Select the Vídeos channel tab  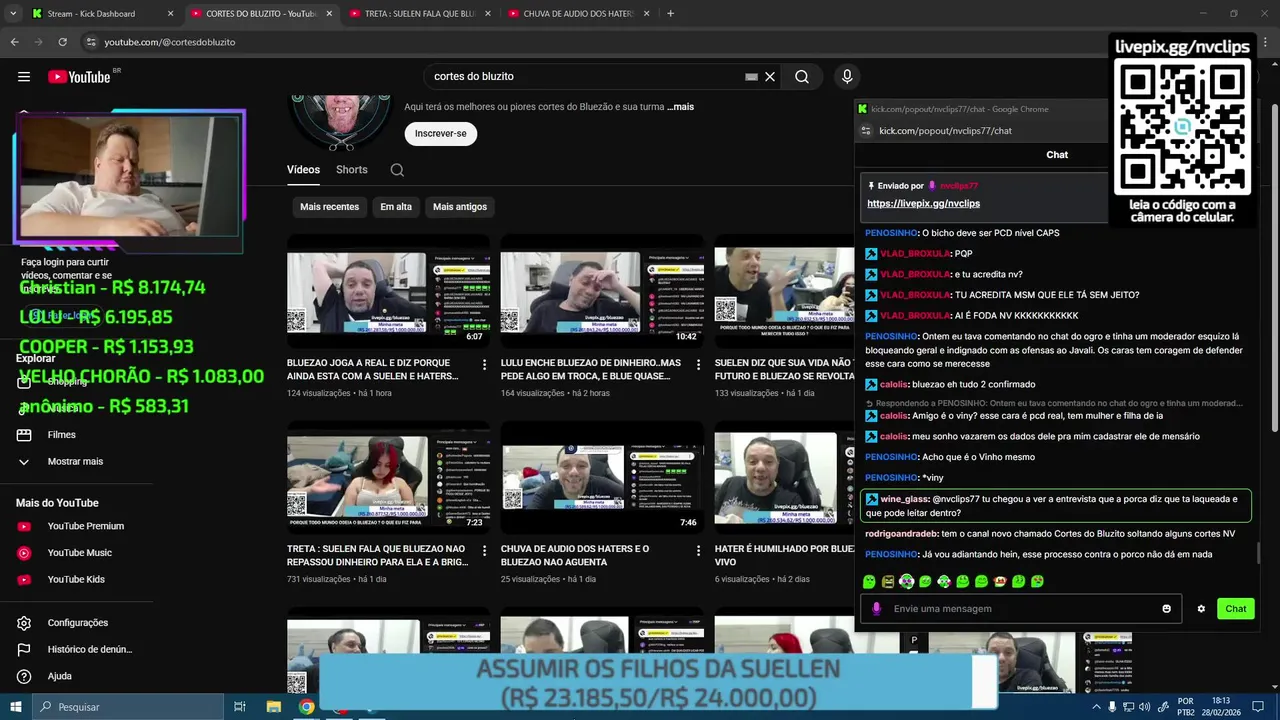[x=303, y=170]
